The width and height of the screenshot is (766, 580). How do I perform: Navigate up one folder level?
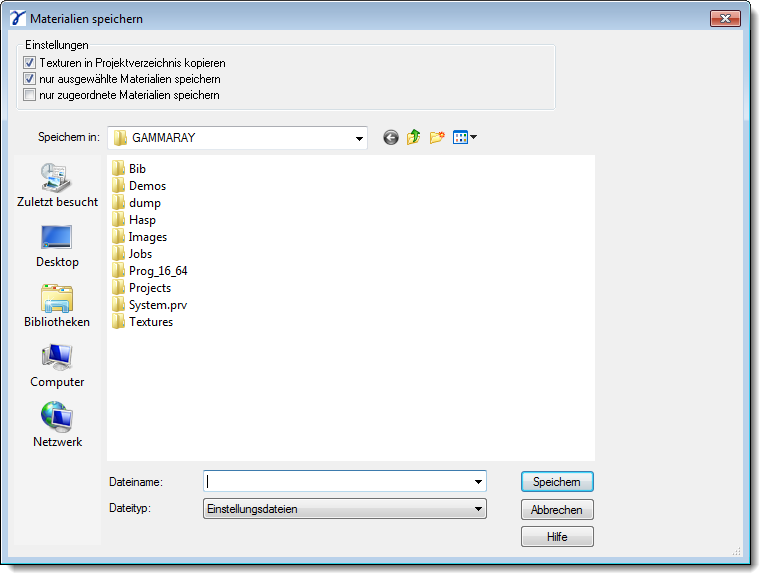(x=414, y=137)
